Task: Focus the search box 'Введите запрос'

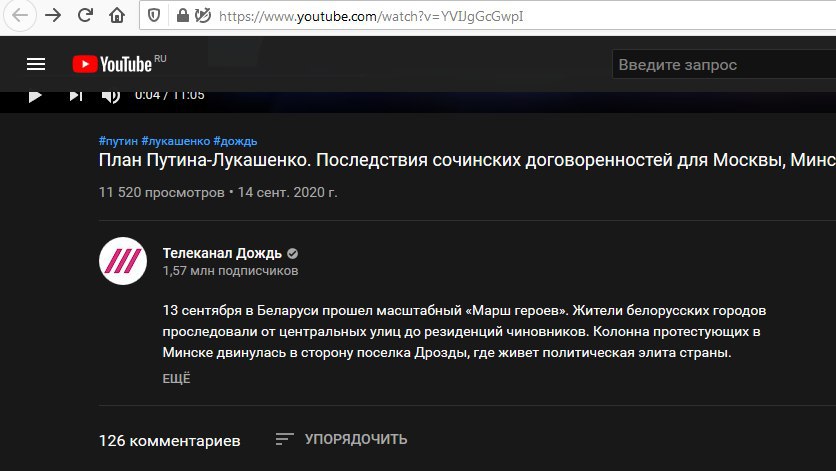Action: [724, 65]
